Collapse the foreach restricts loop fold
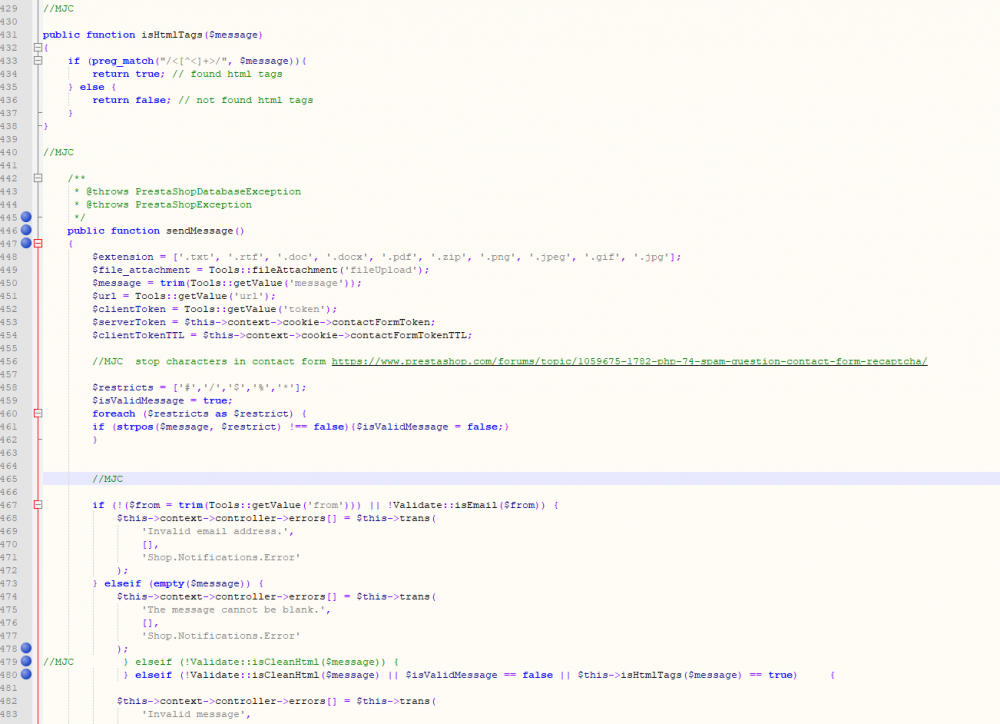This screenshot has height=724, width=1000. pos(37,413)
